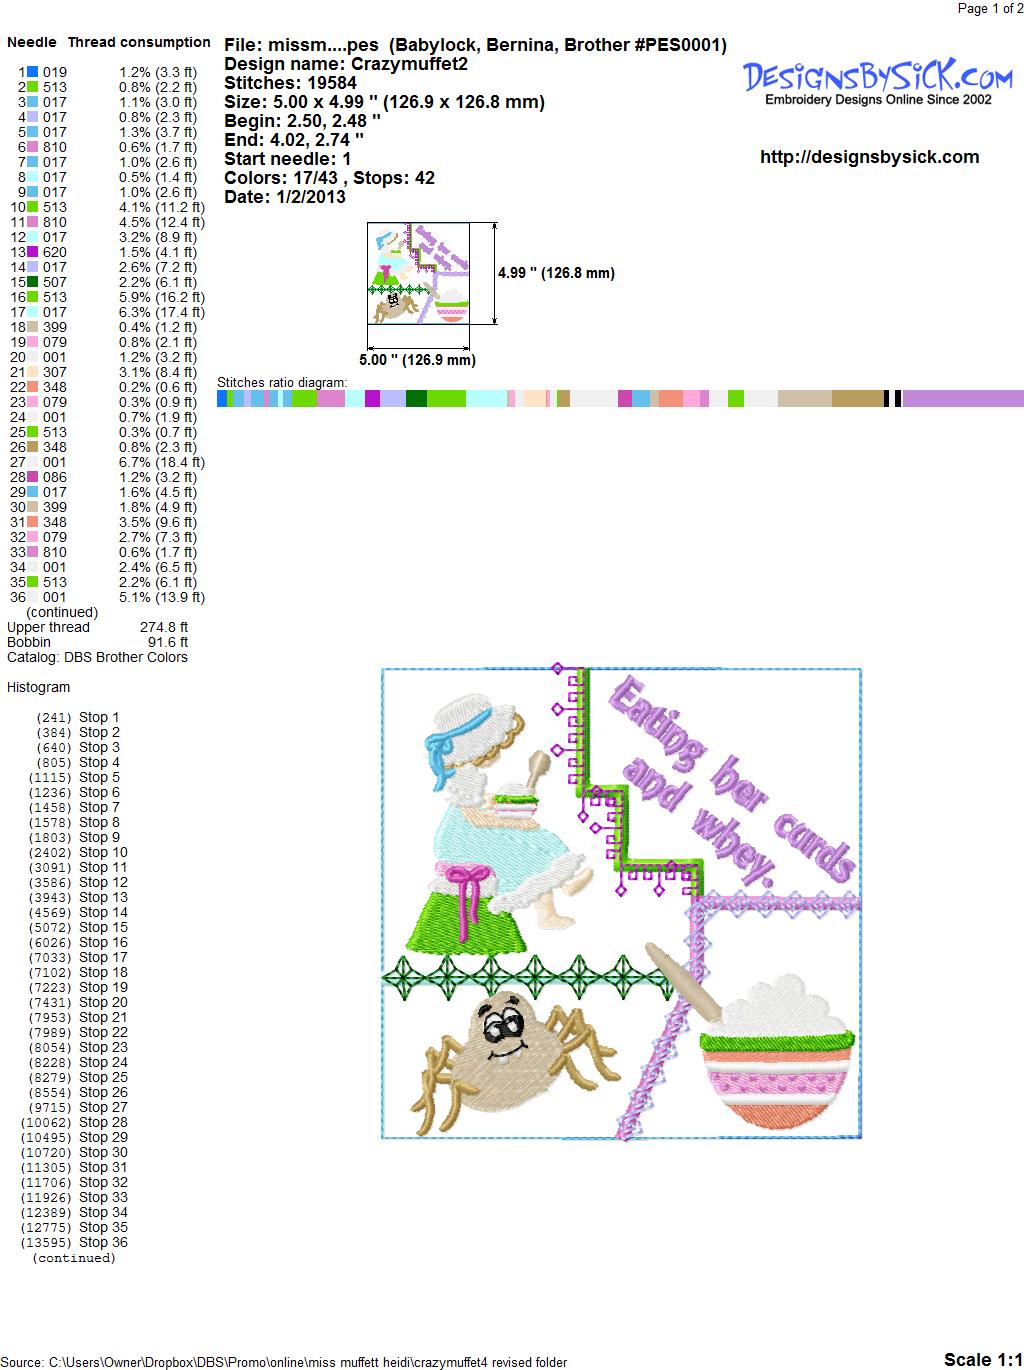Click the blue swatch for needle 1
This screenshot has width=1024, height=1370.
point(33,72)
